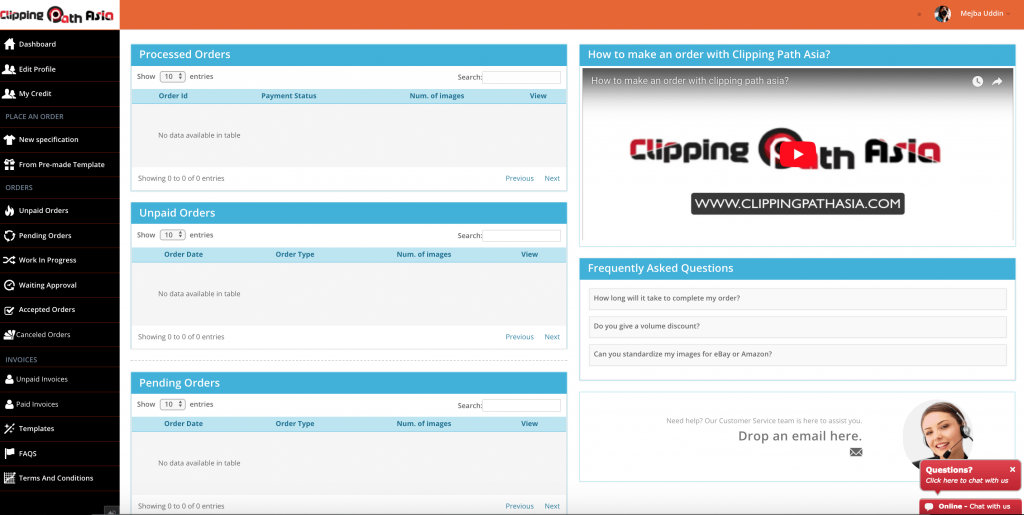Click the Terms And Conditions grid icon
The image size is (1024, 515).
9,478
